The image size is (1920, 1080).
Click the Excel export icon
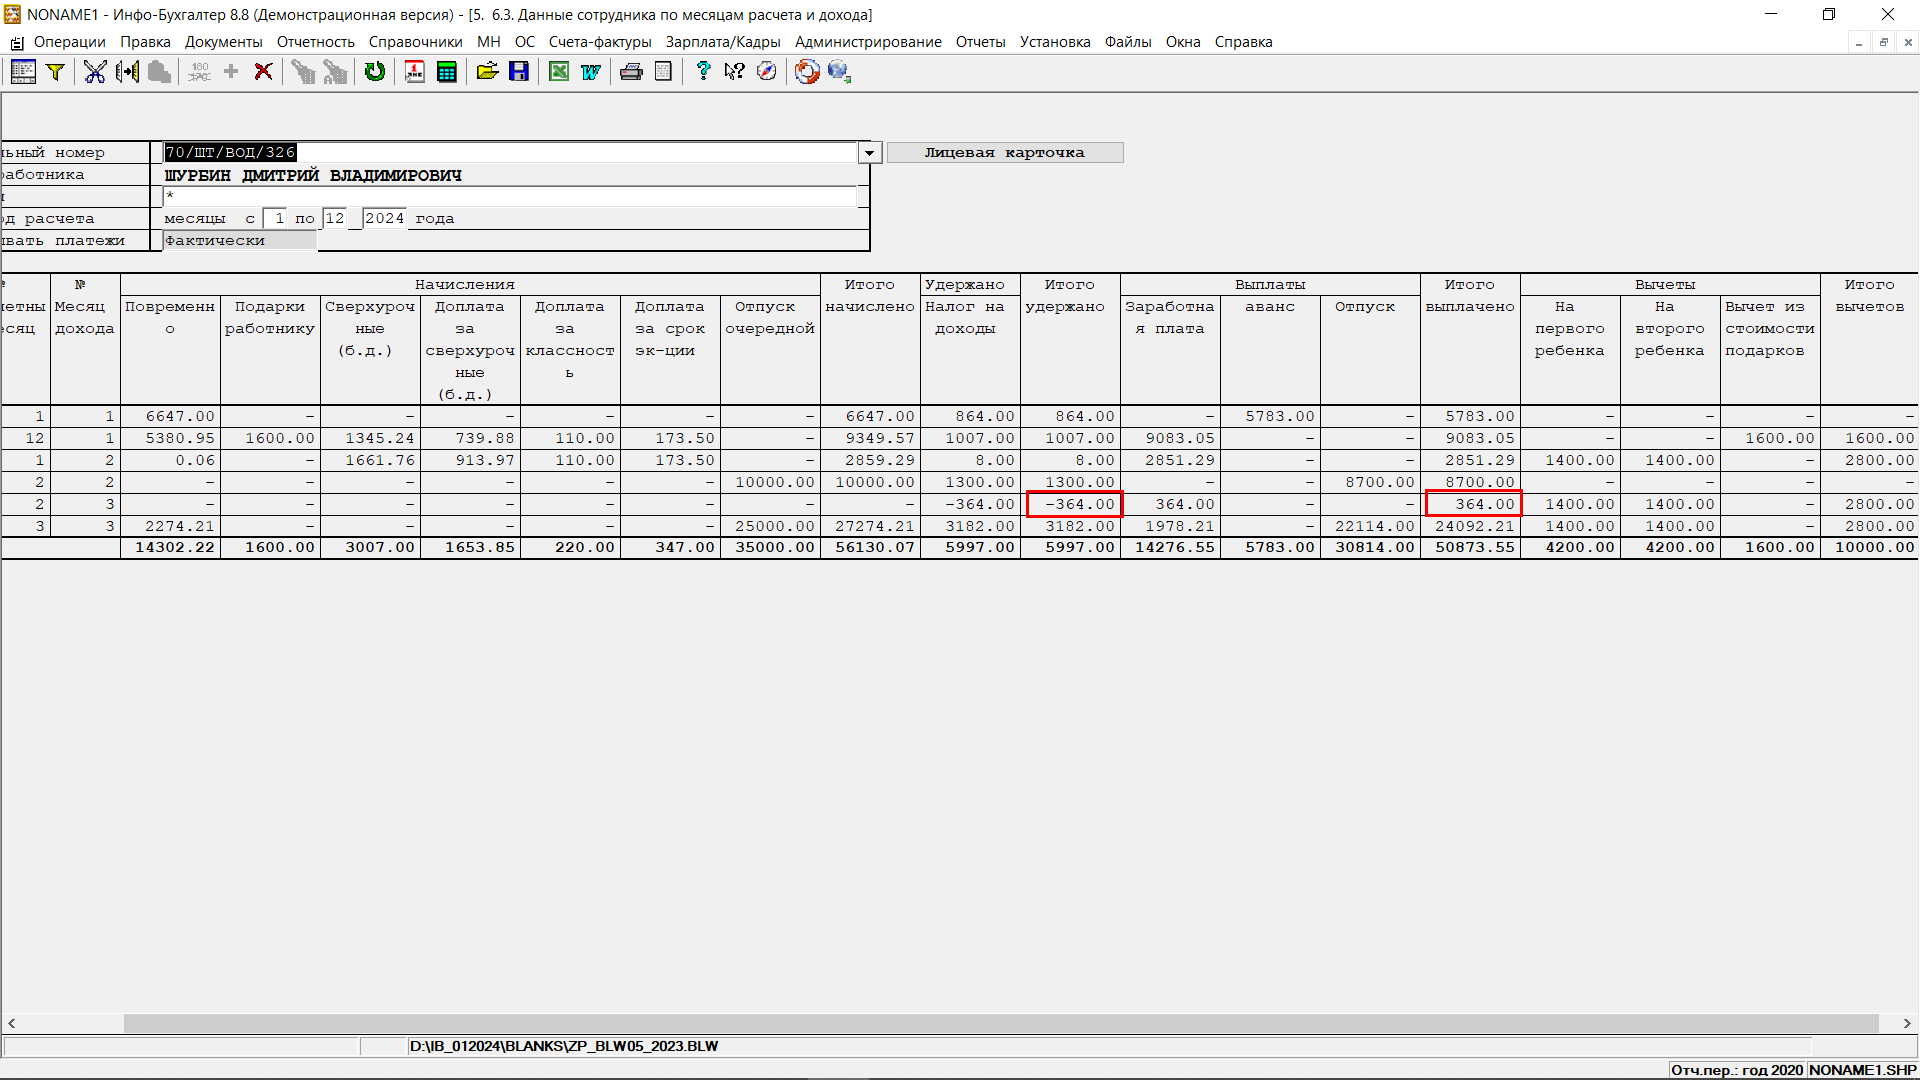click(559, 72)
